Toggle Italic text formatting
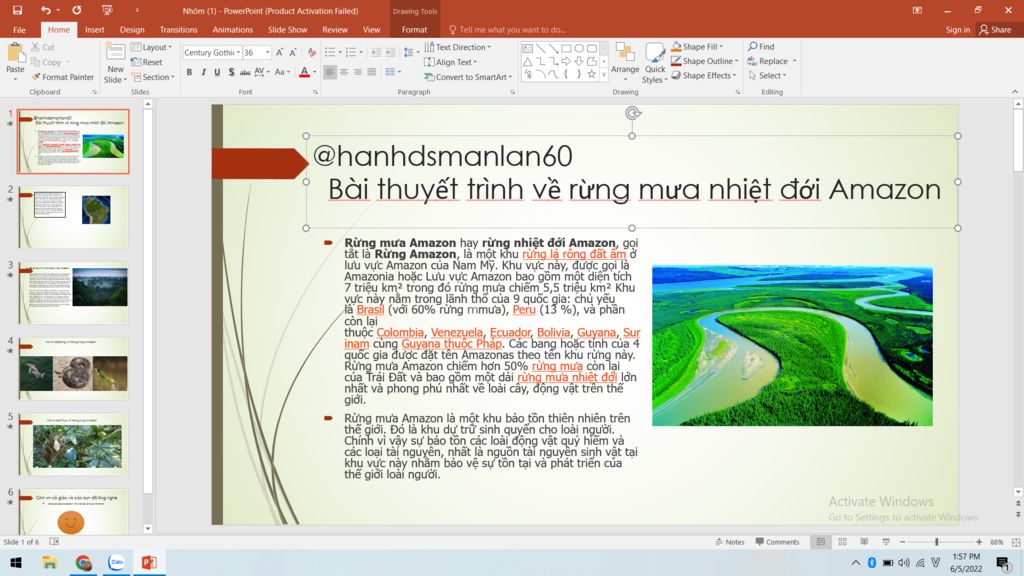1024x576 pixels. (203, 72)
